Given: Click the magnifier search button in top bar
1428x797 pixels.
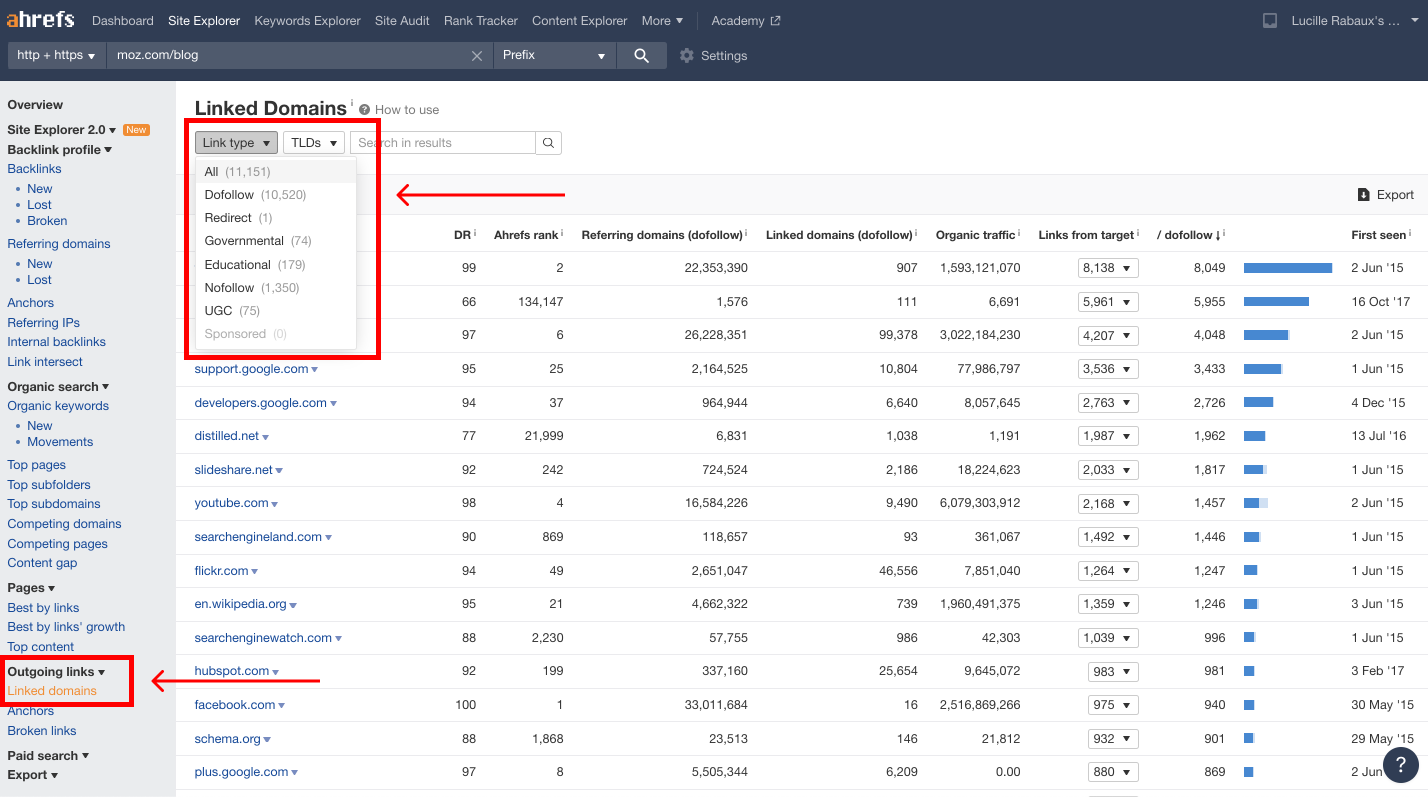Looking at the screenshot, I should [641, 56].
